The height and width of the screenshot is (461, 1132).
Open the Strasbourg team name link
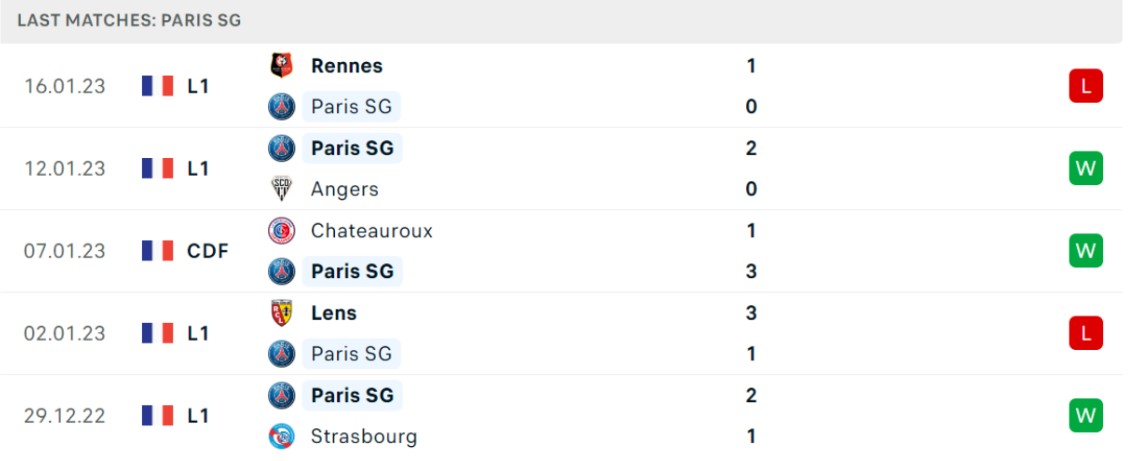tap(364, 436)
